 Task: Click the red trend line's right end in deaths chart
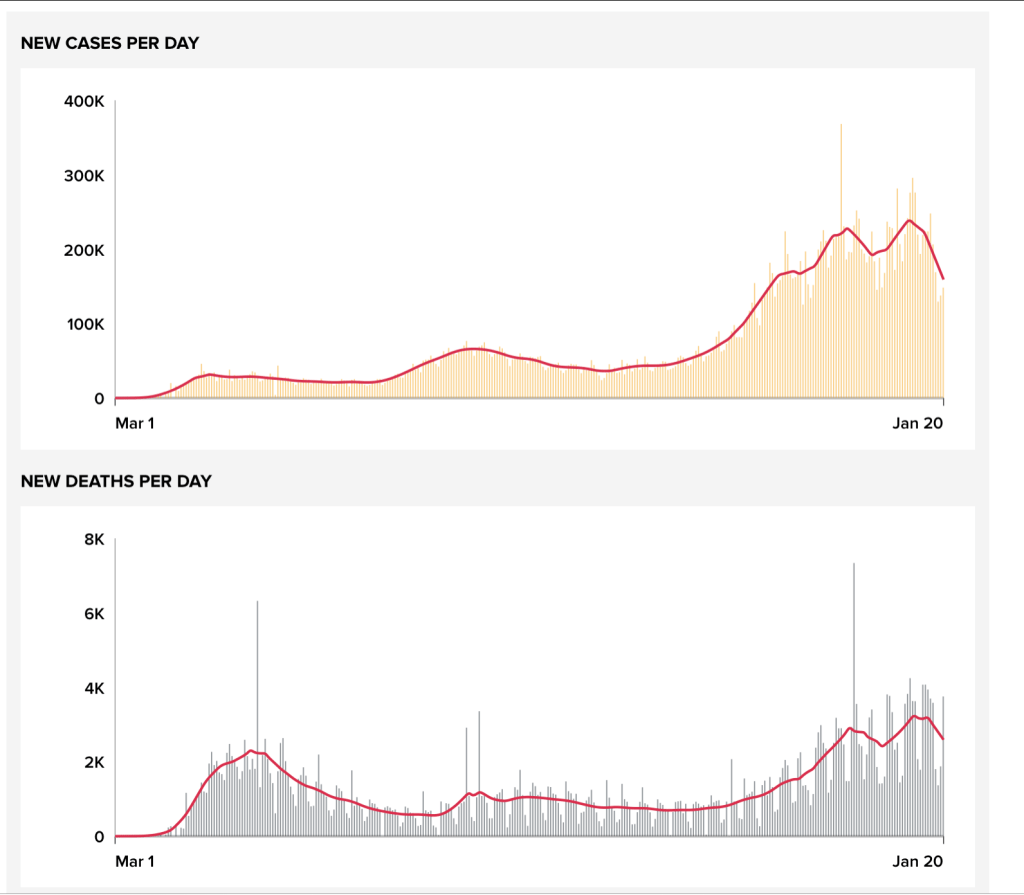943,739
